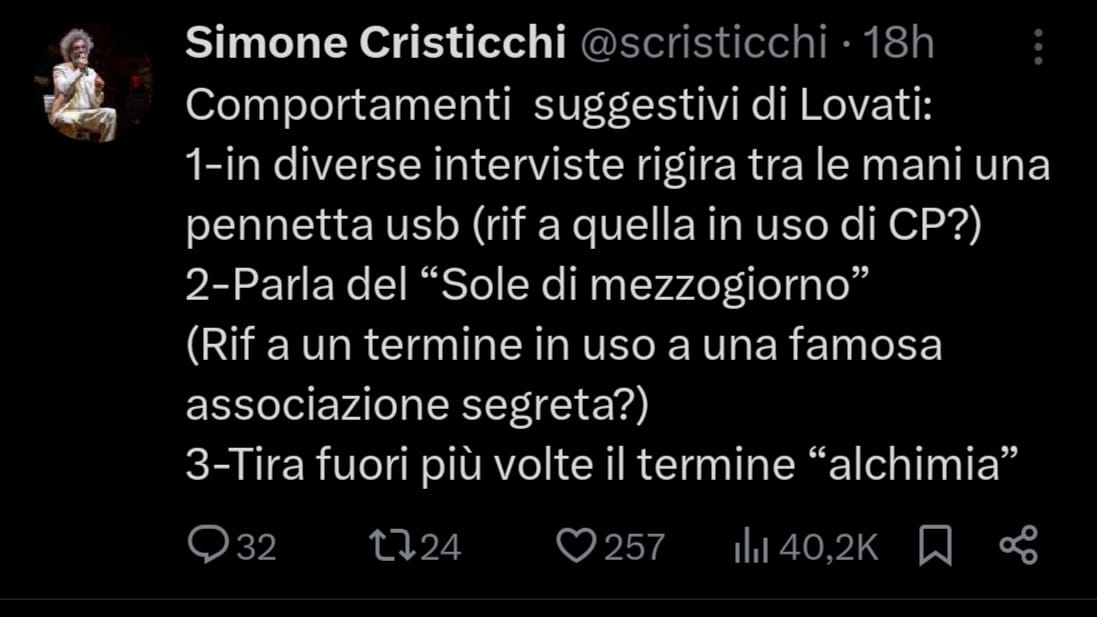Click the like count 257

(636, 547)
